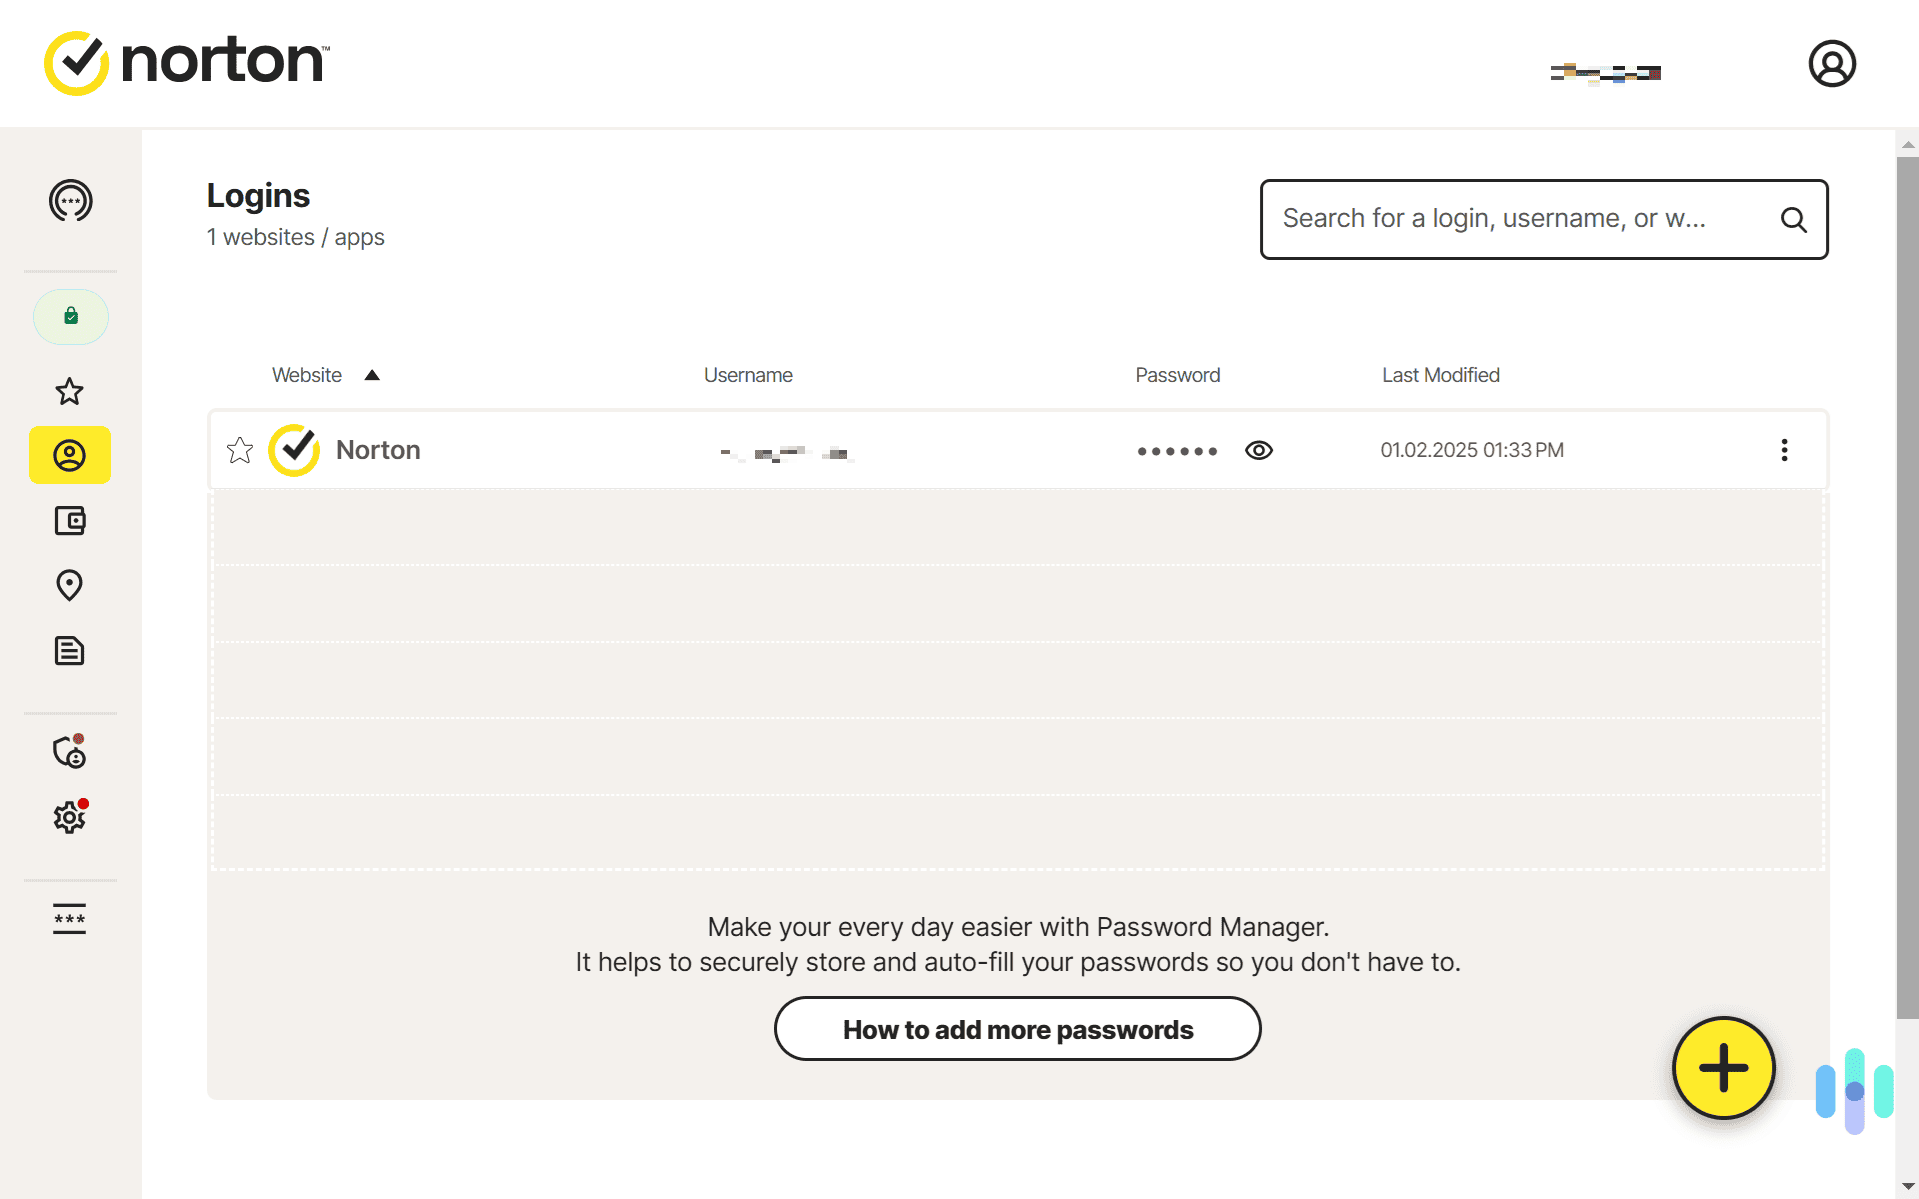The height and width of the screenshot is (1199, 1919).
Task: Click the Norton logo in header
Action: click(x=187, y=62)
